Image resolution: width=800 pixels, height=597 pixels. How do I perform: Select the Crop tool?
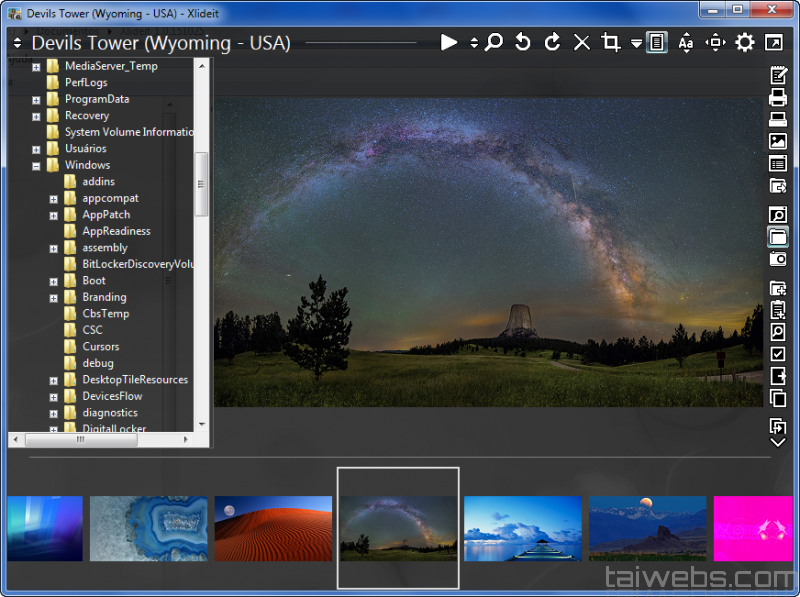pyautogui.click(x=611, y=42)
